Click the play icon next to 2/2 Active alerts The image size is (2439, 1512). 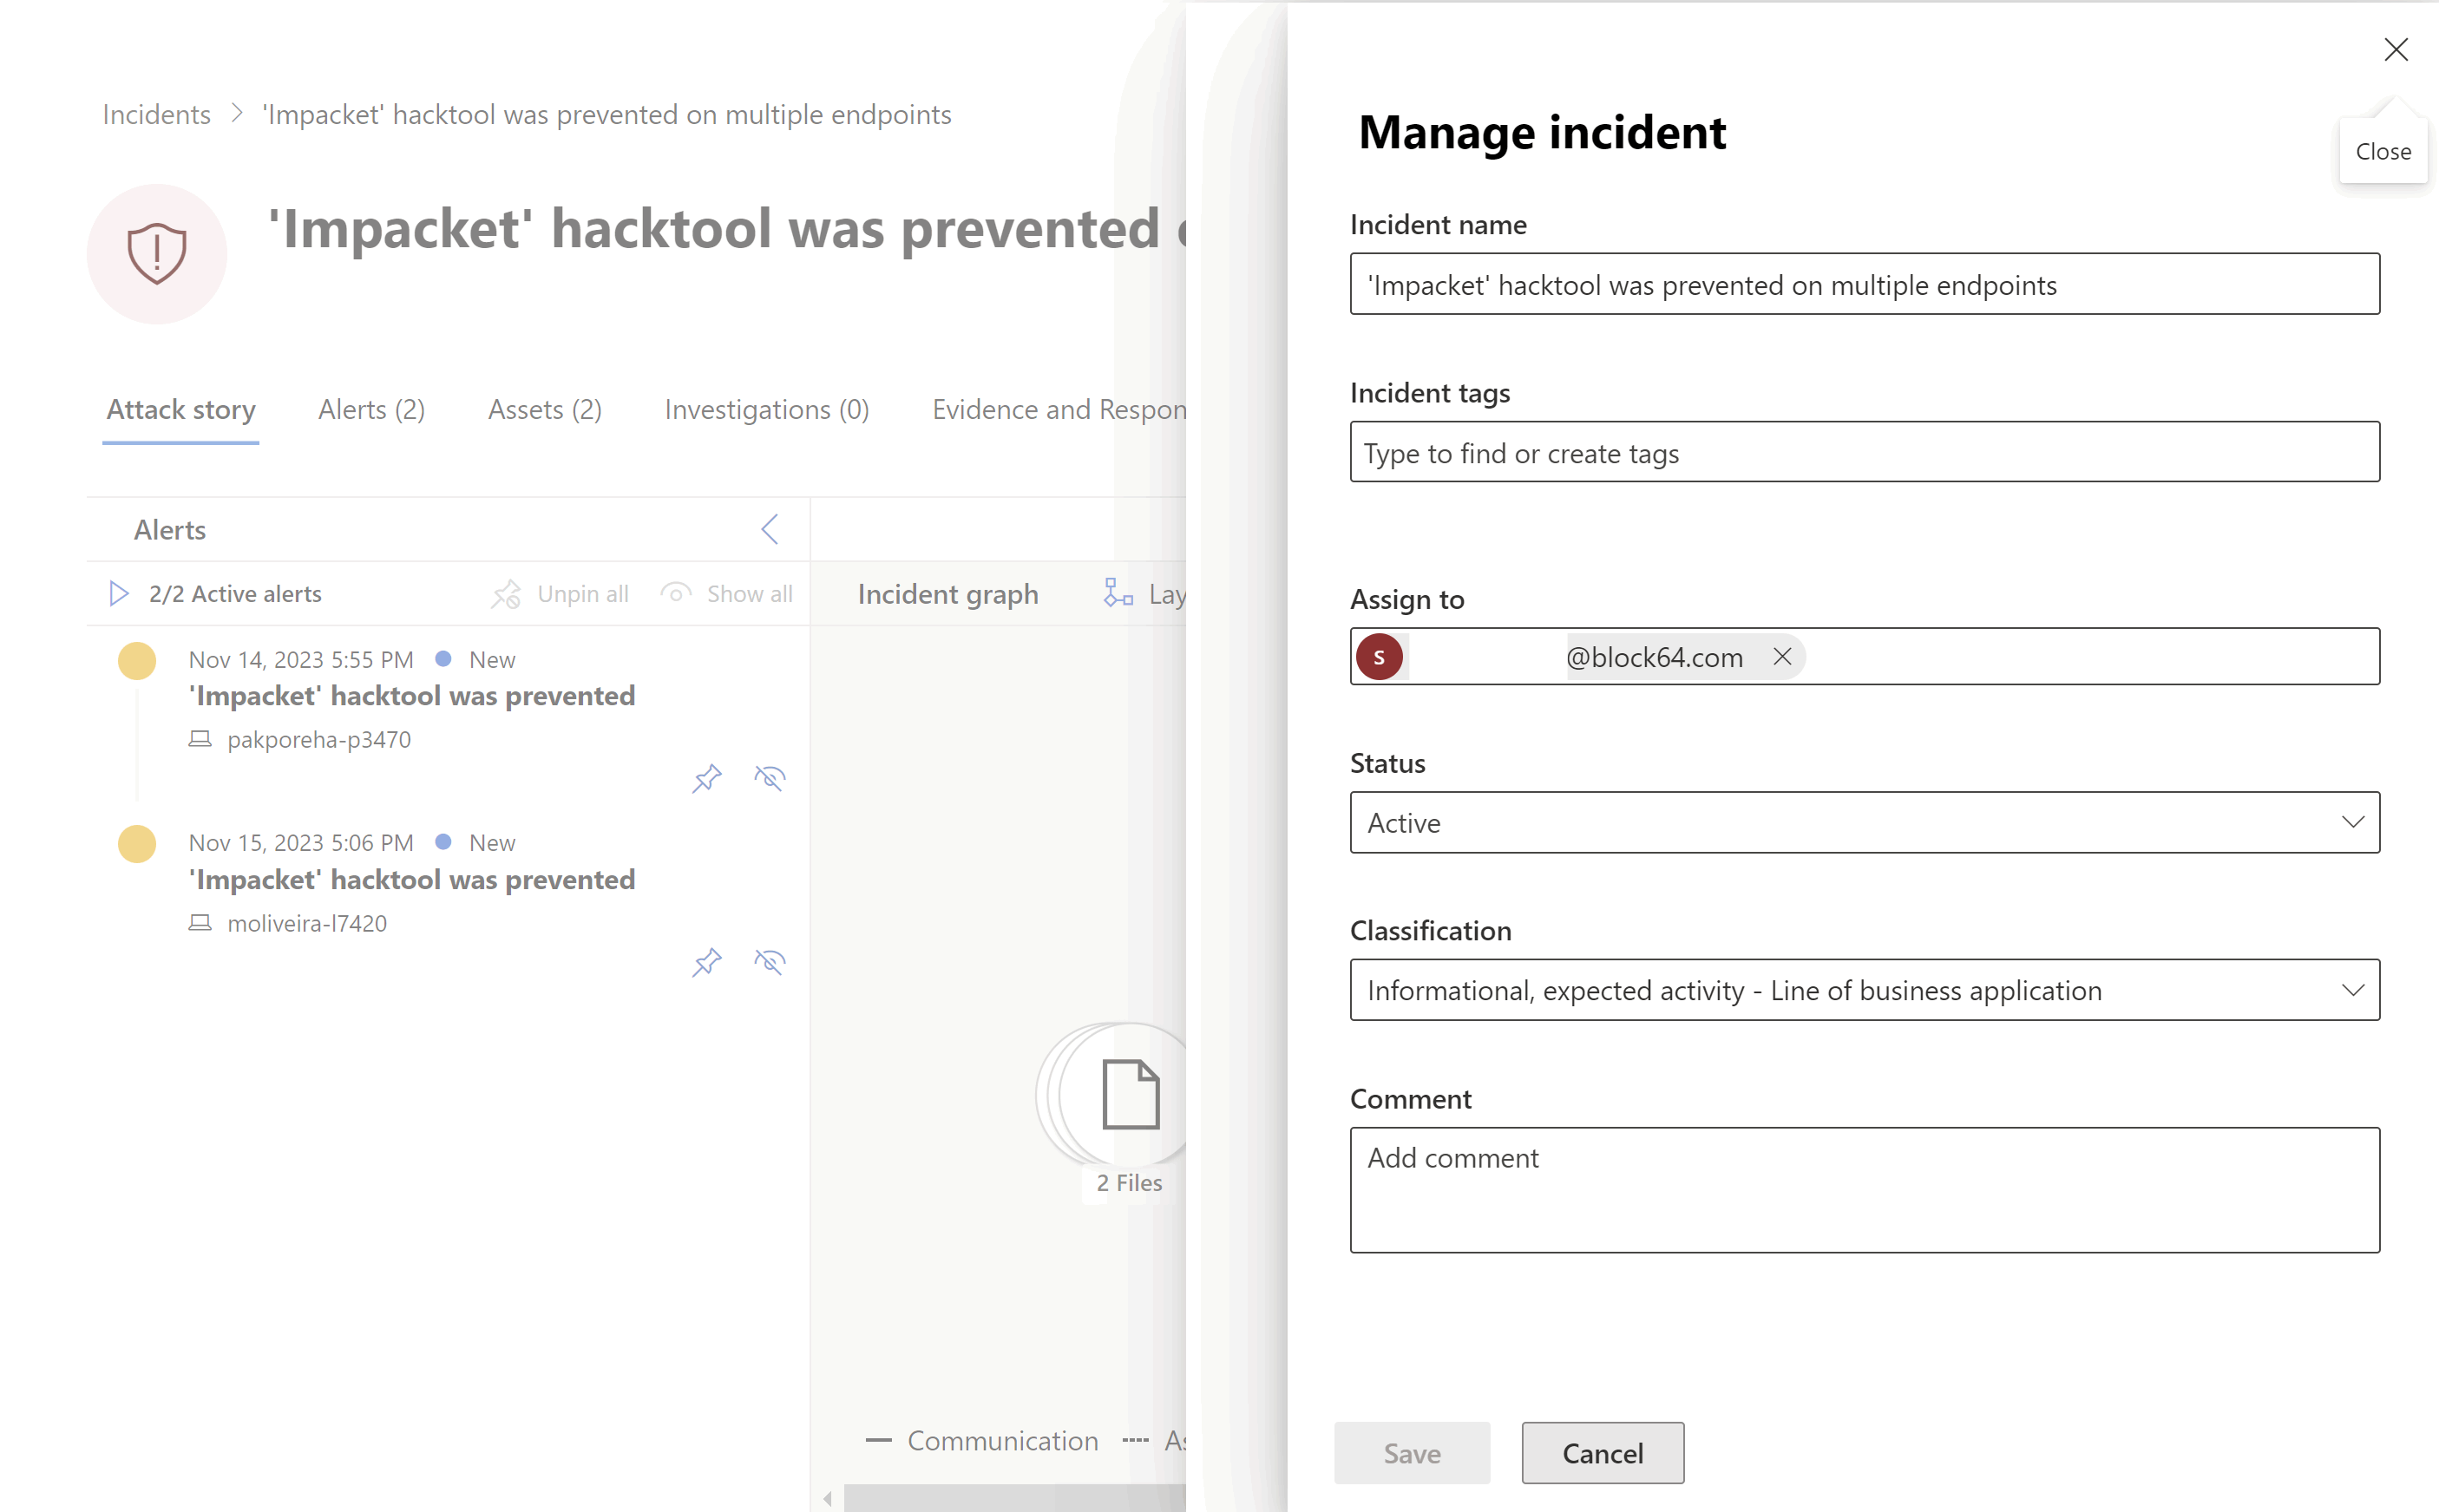pyautogui.click(x=119, y=593)
